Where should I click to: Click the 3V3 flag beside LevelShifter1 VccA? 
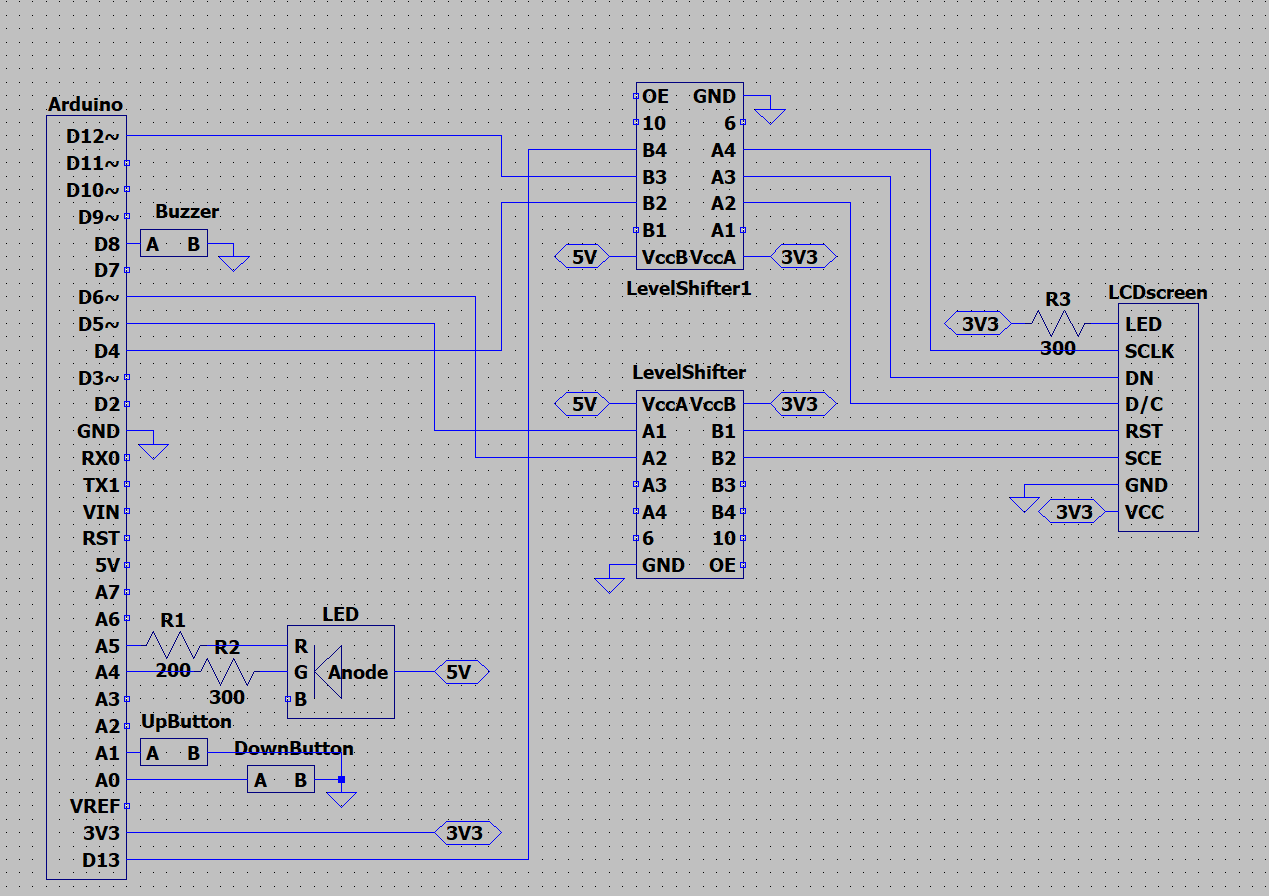point(803,257)
